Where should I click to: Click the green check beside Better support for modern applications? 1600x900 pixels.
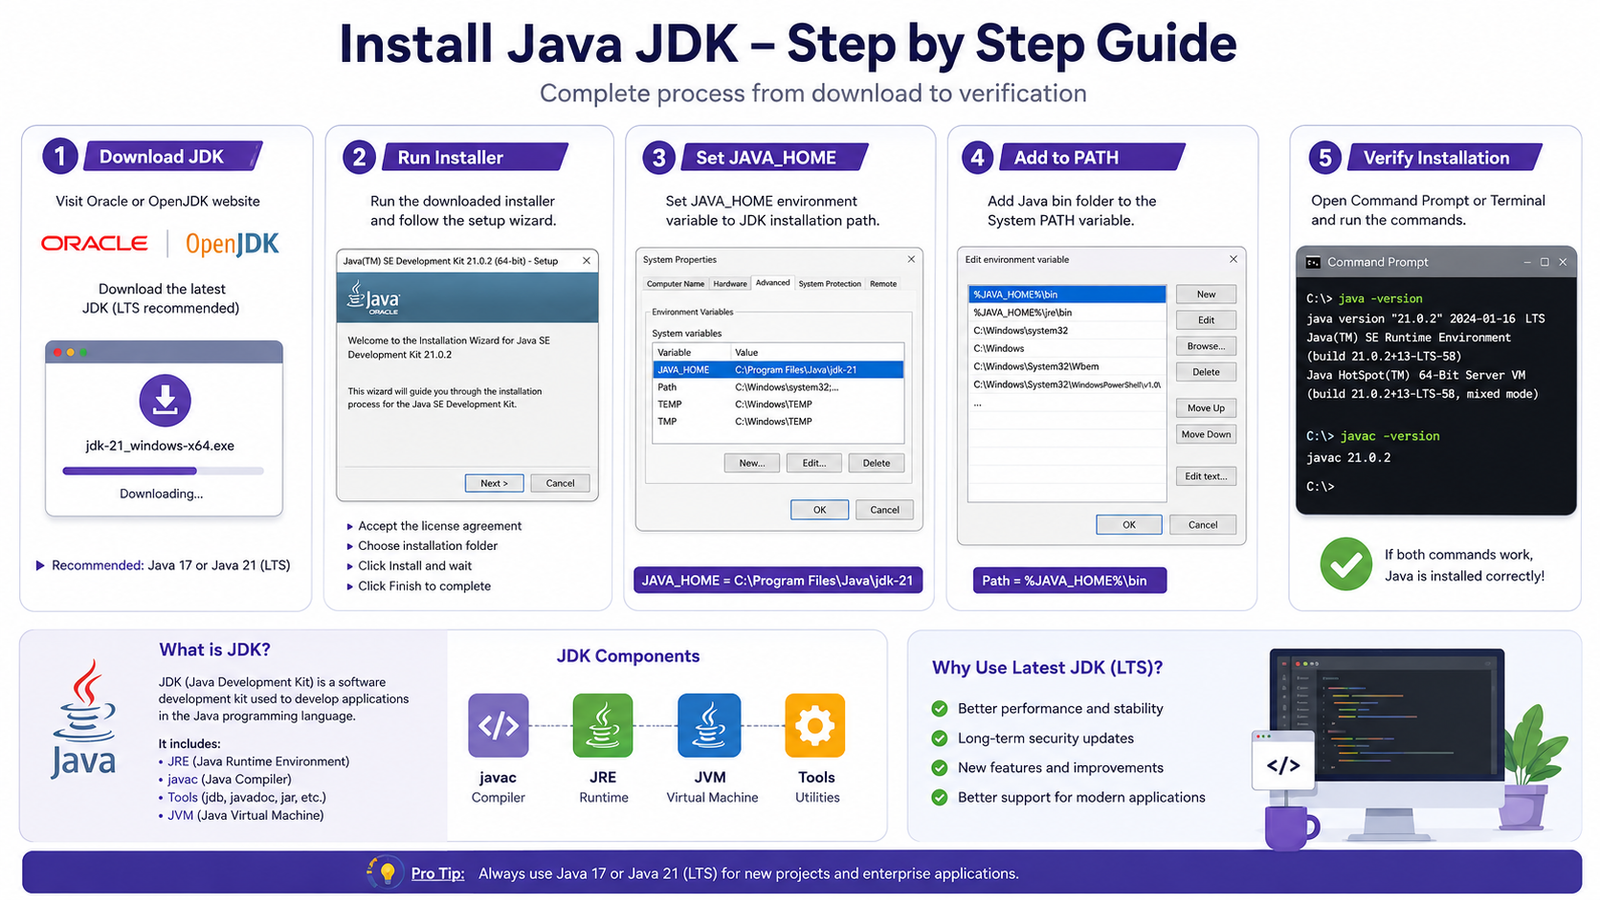(939, 797)
